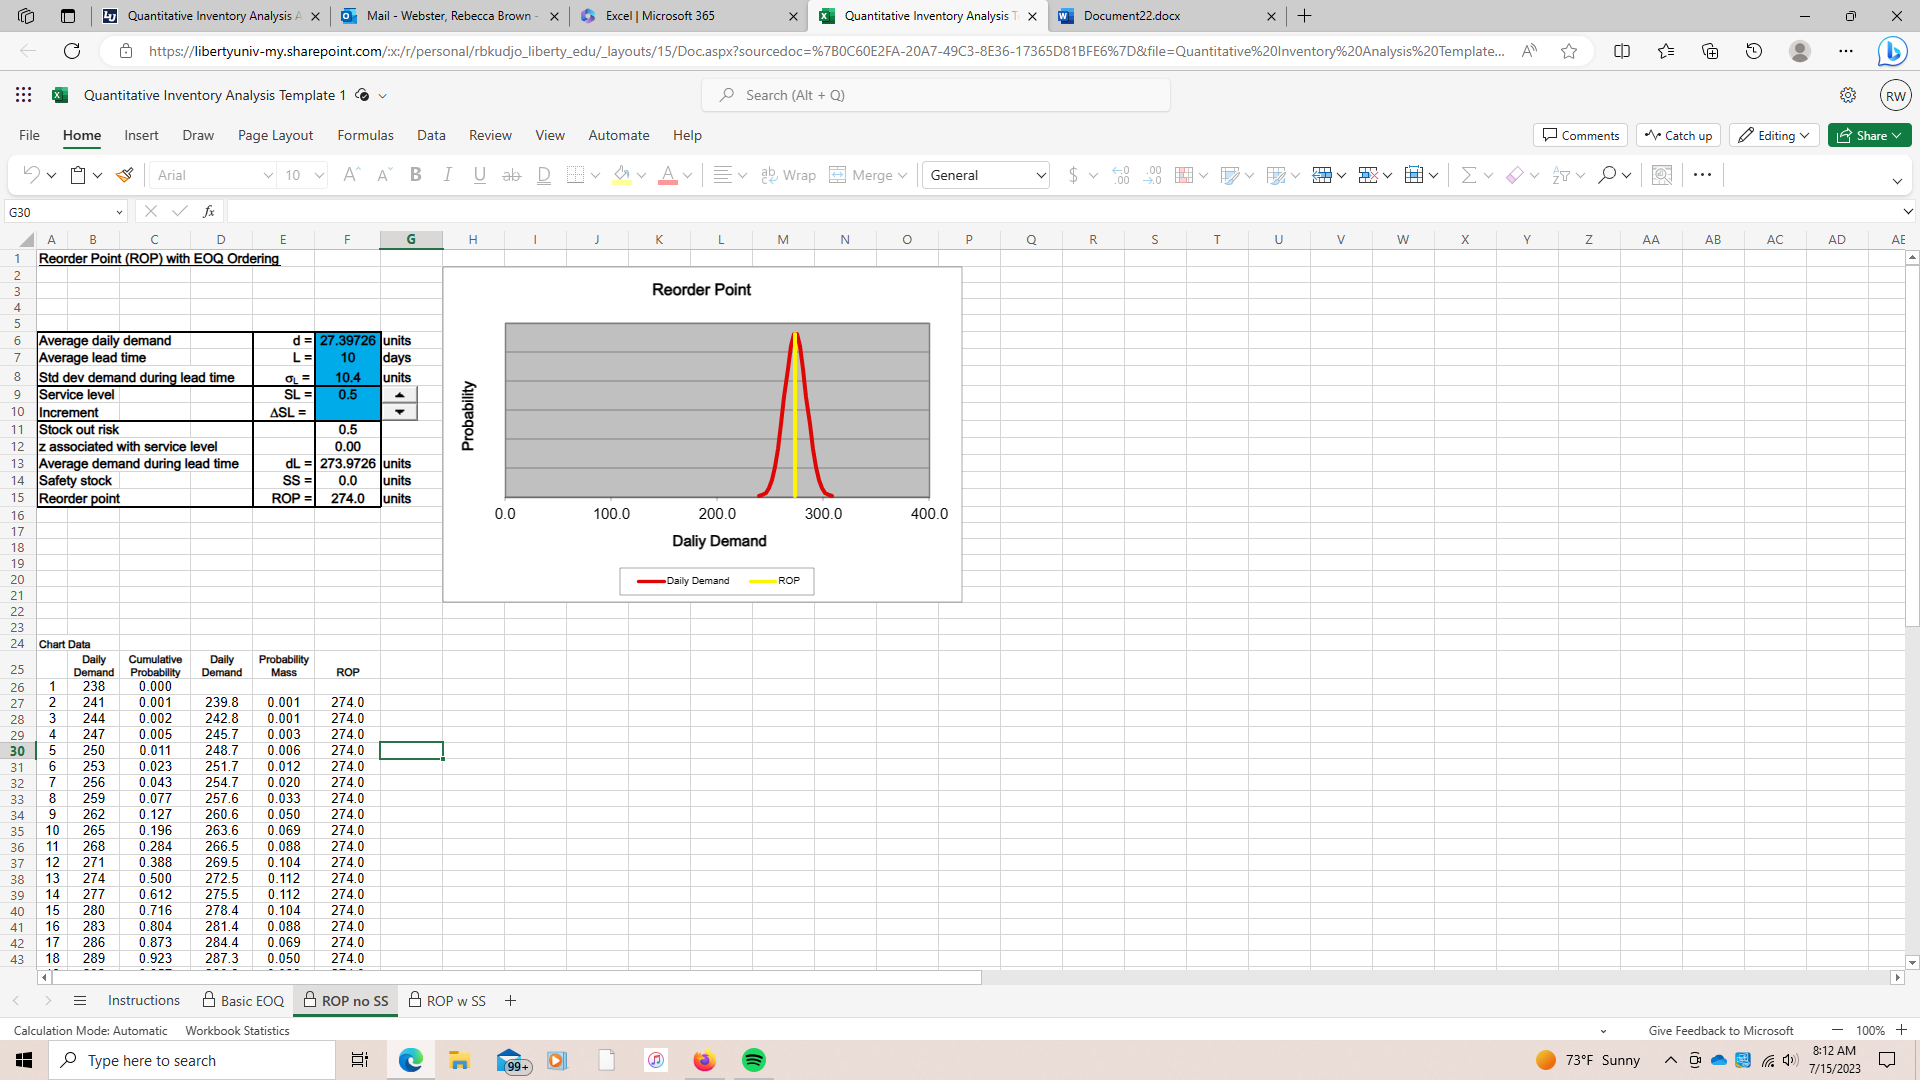
Task: Switch to the Data ribbon tab
Action: point(431,135)
